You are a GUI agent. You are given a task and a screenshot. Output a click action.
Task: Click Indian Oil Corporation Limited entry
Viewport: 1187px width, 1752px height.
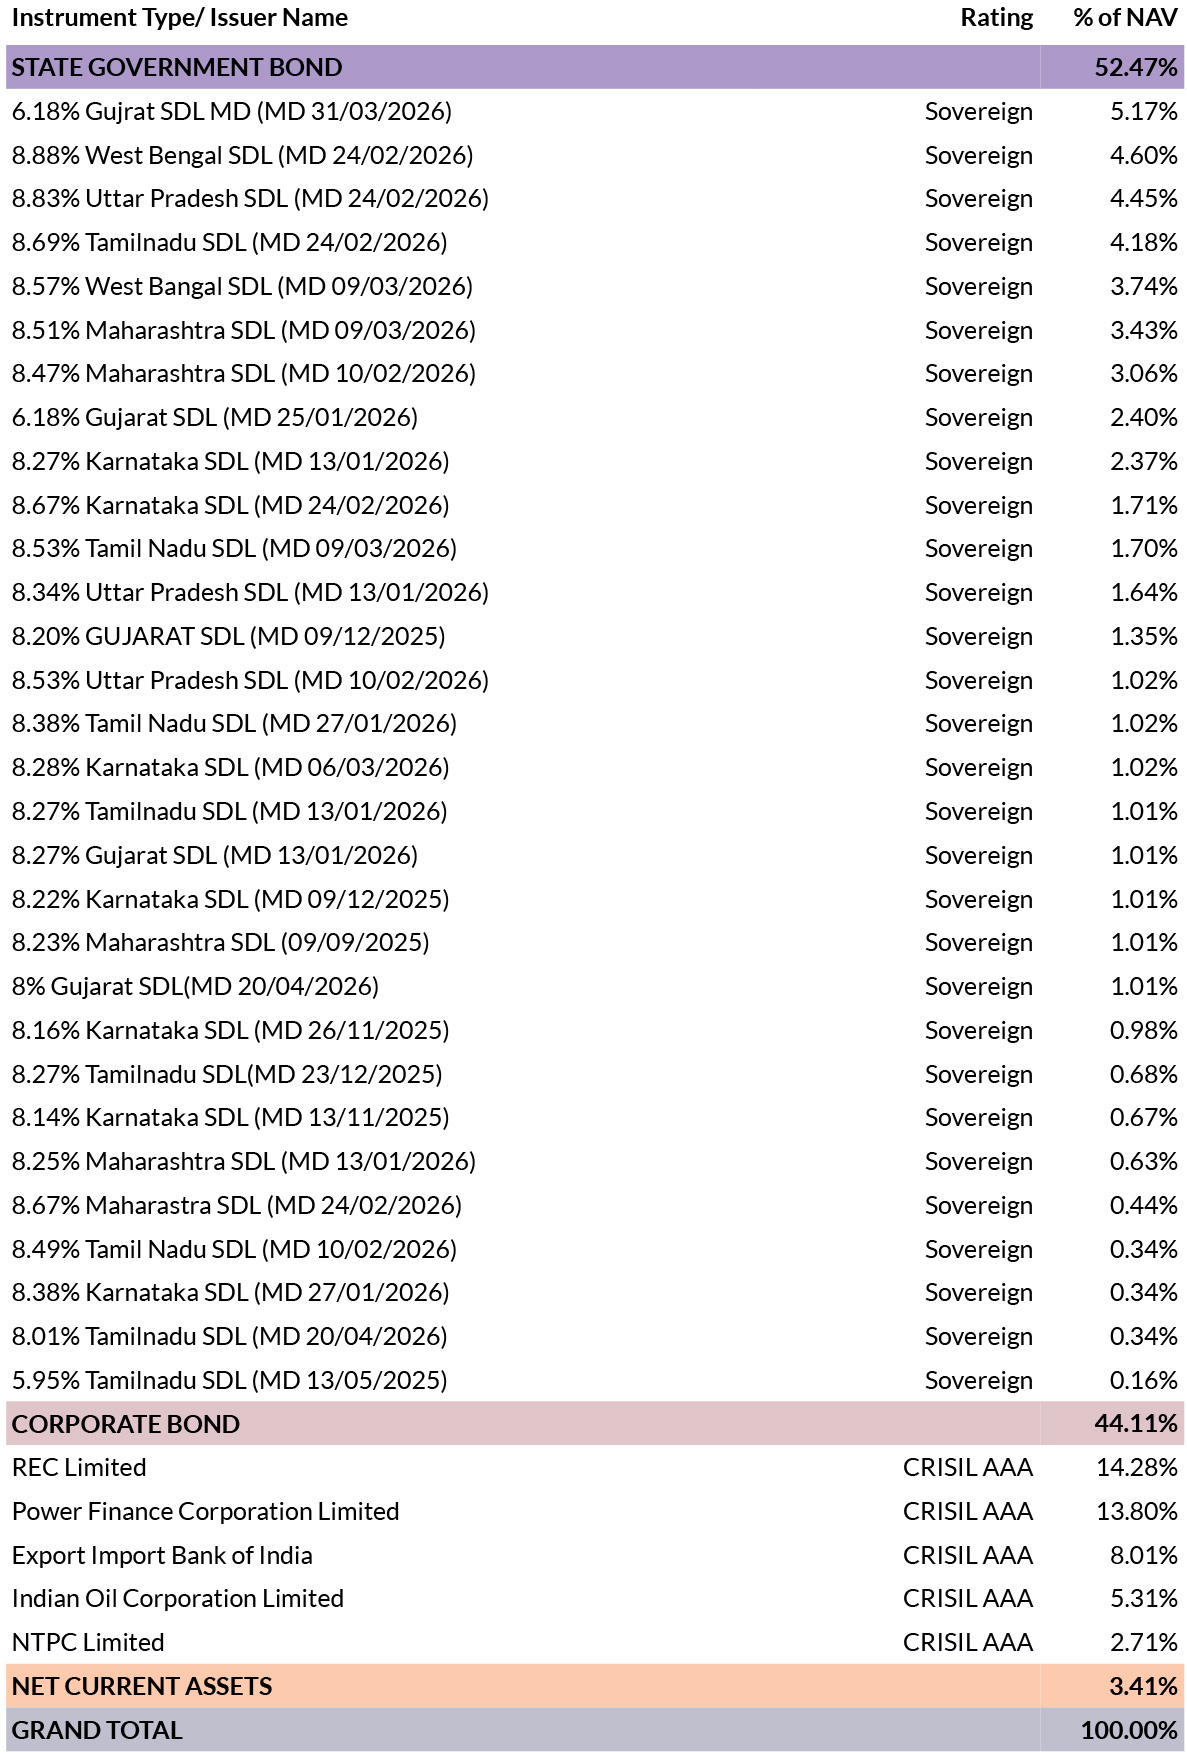178,1598
